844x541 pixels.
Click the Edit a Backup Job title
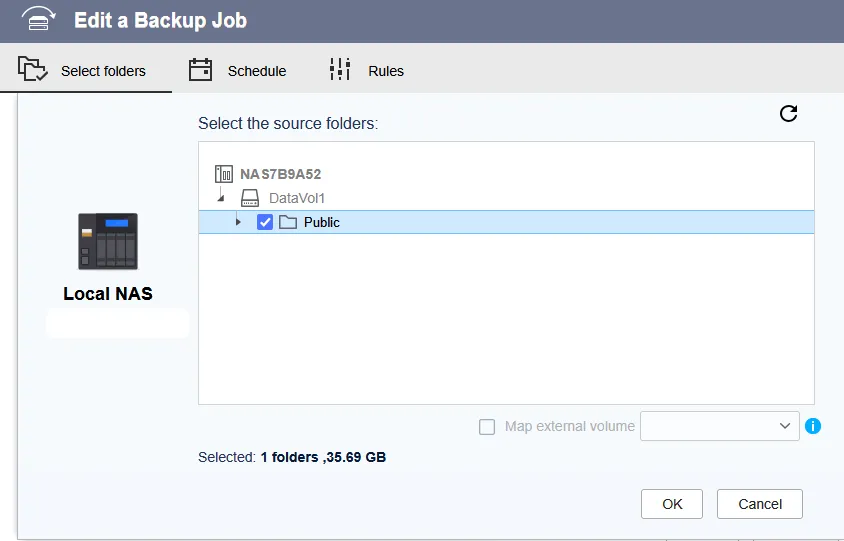pos(160,20)
